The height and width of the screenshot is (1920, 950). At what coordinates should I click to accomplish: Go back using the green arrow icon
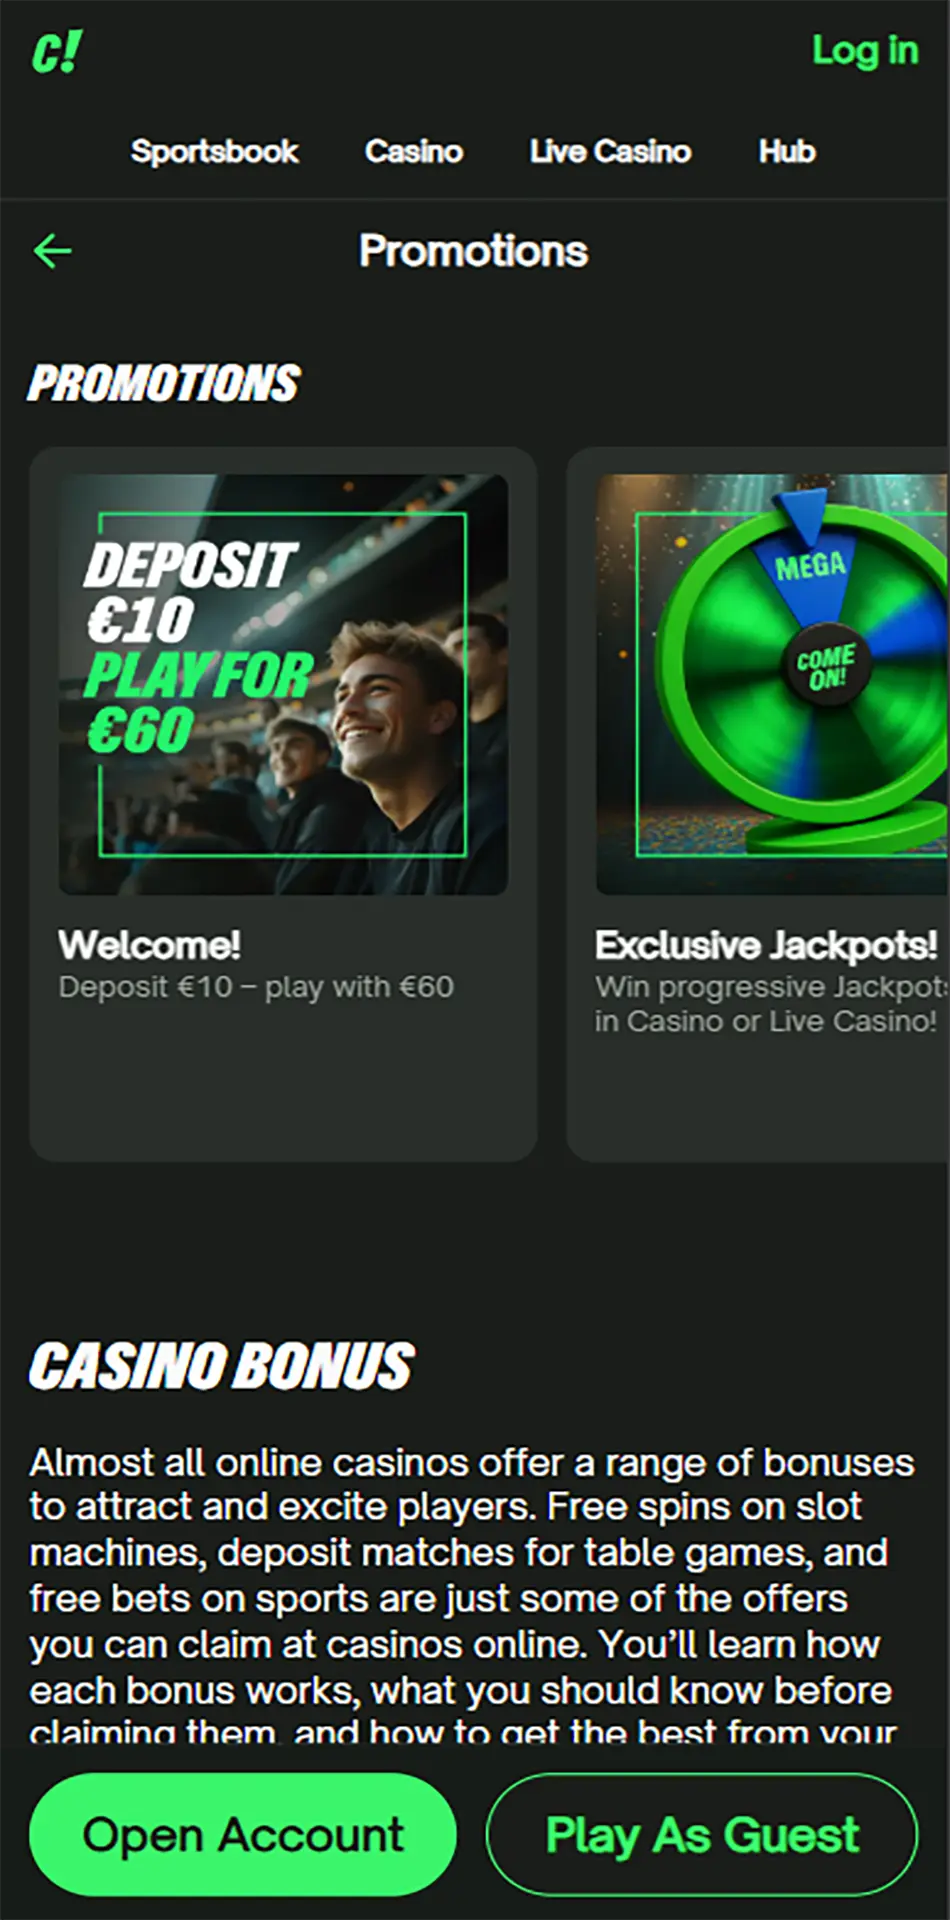pos(52,251)
